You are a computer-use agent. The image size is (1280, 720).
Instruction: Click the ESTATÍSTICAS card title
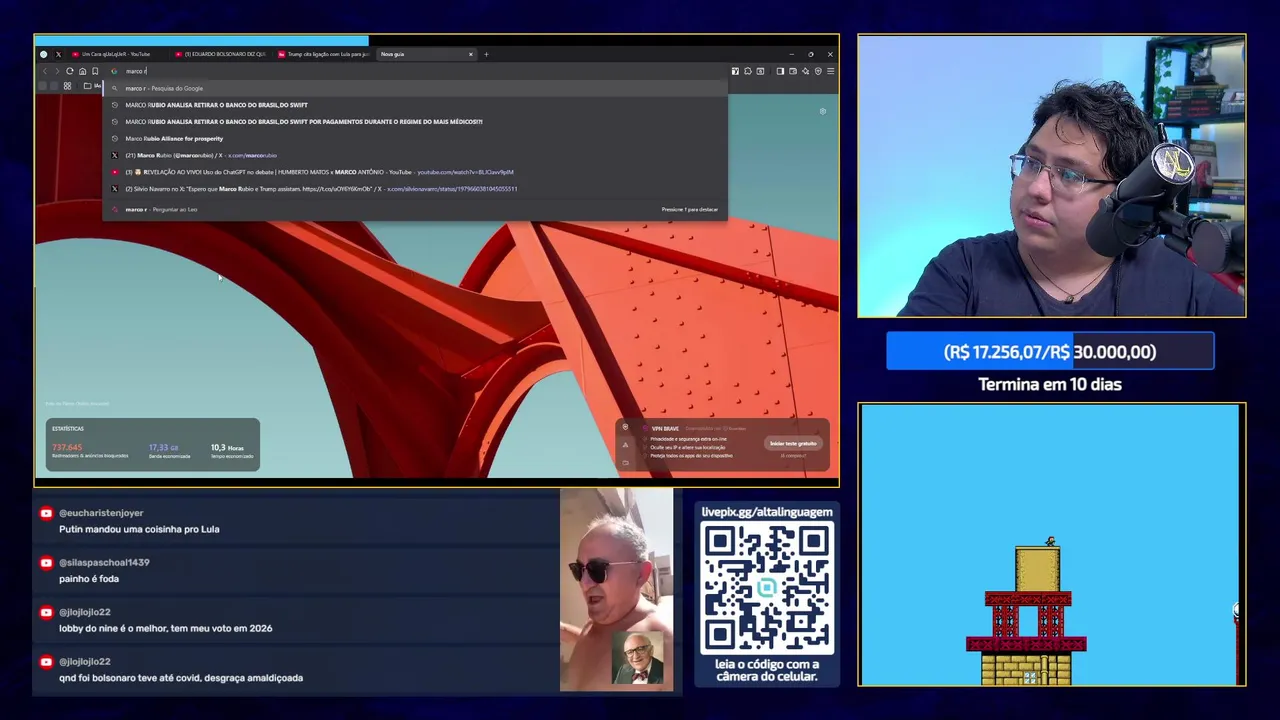point(68,429)
